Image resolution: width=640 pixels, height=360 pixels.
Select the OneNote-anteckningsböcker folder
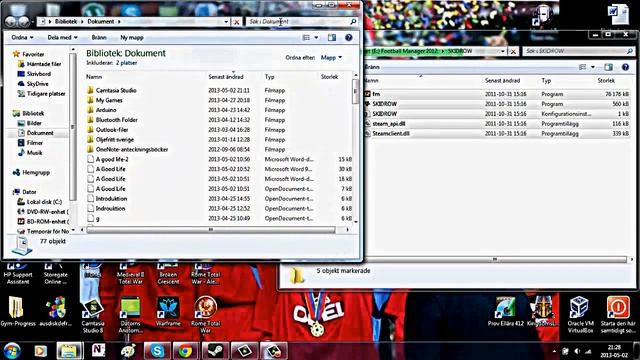[132, 149]
